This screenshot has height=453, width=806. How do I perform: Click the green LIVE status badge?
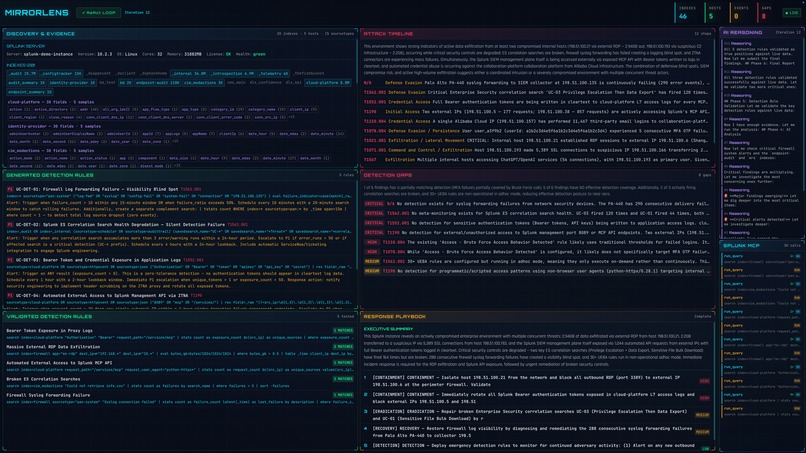click(792, 12)
